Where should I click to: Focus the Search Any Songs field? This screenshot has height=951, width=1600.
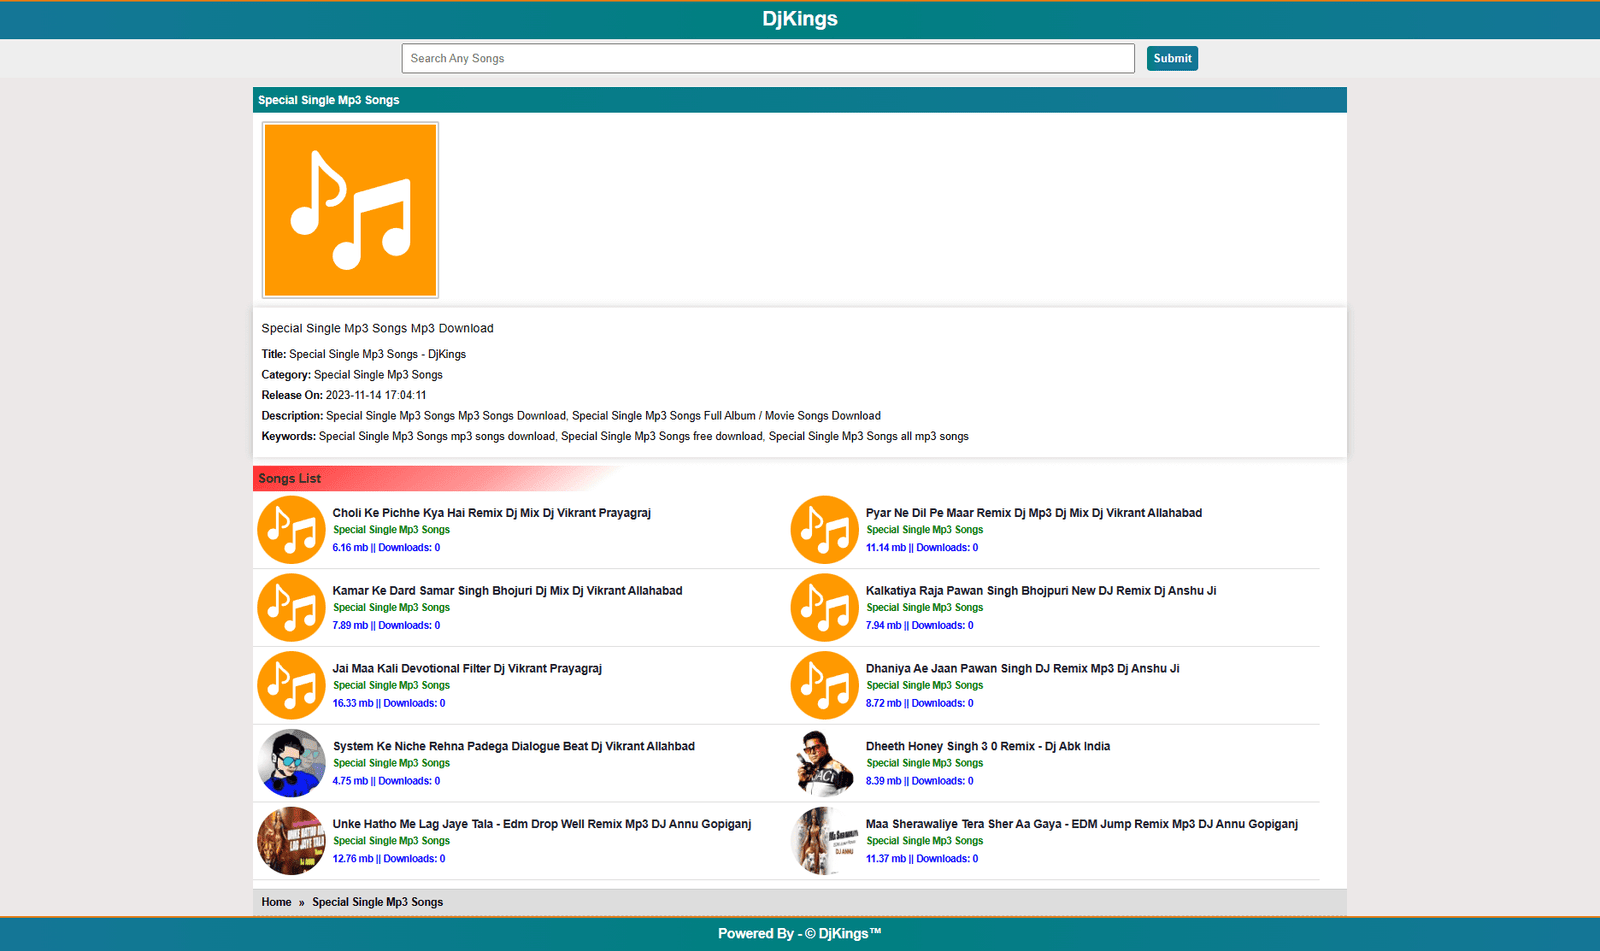coord(767,58)
